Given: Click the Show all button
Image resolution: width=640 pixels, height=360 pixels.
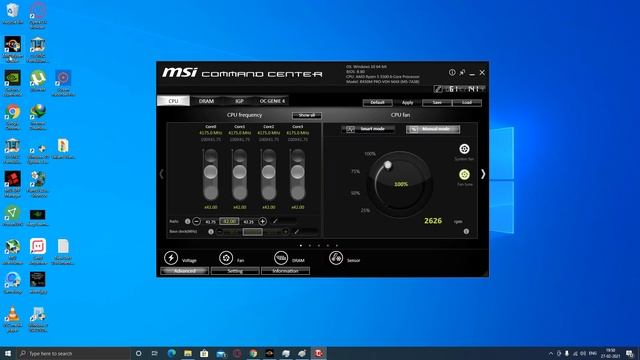Looking at the screenshot, I should point(307,116).
